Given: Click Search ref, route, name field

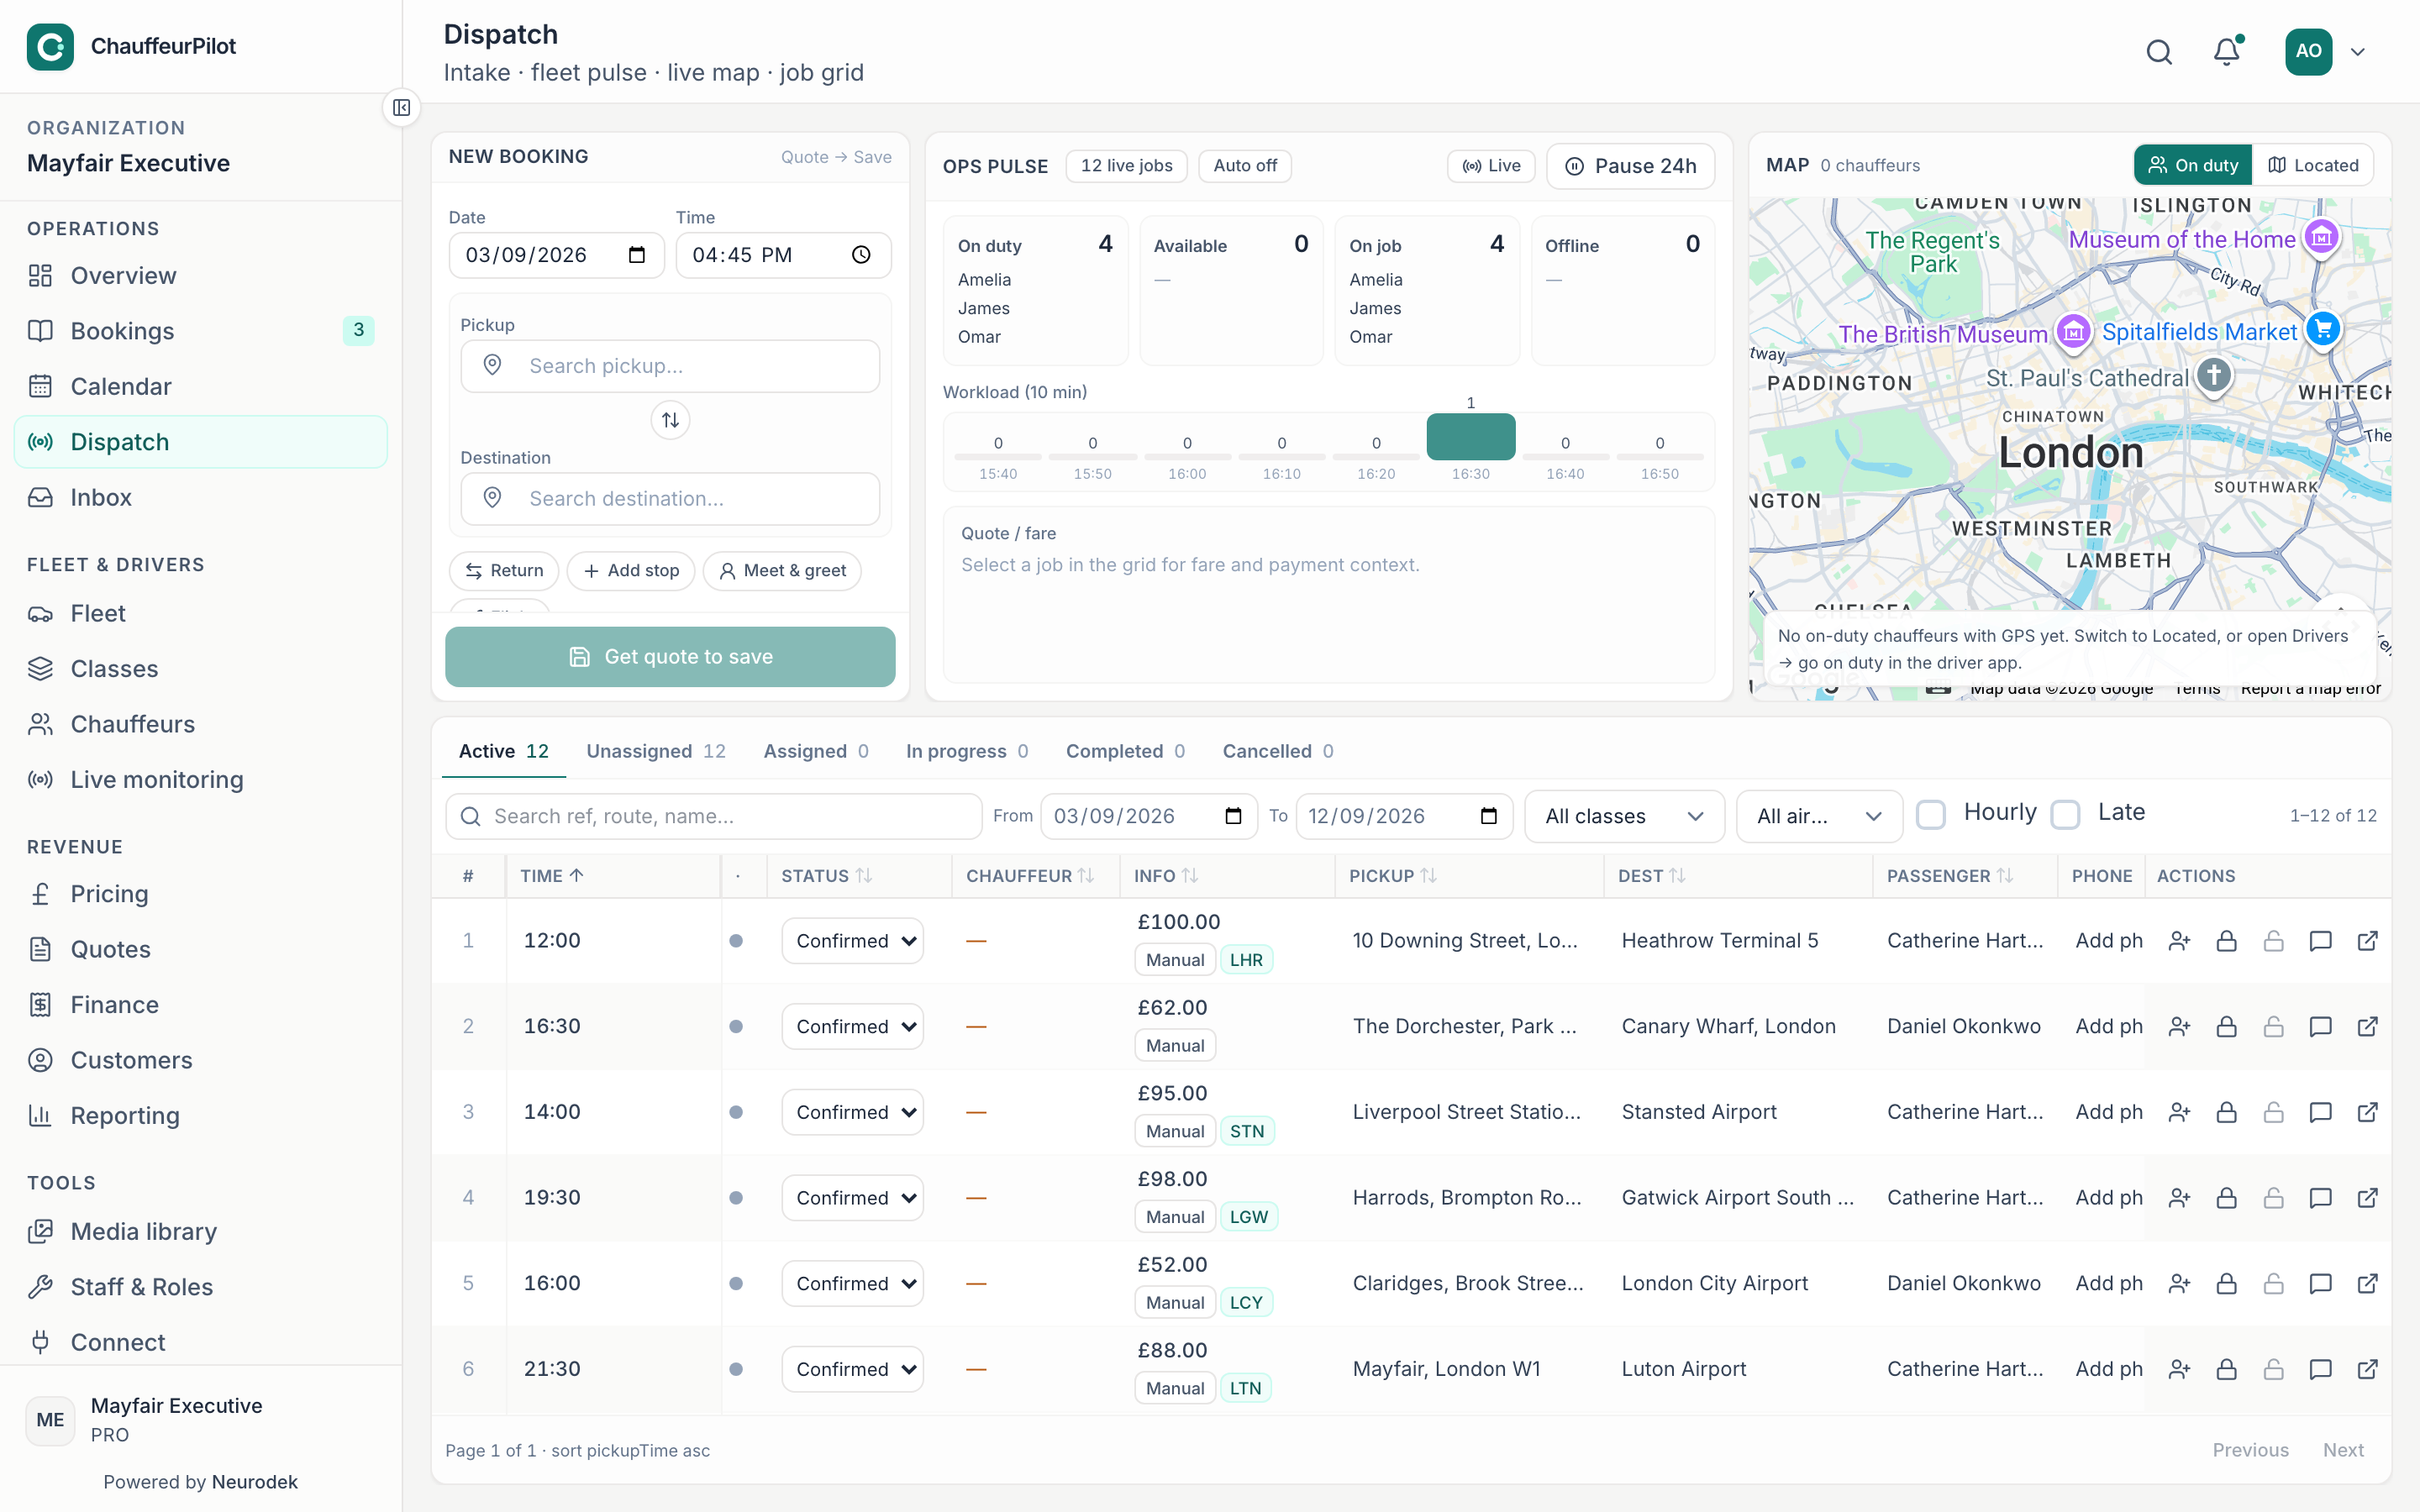Looking at the screenshot, I should 713,816.
